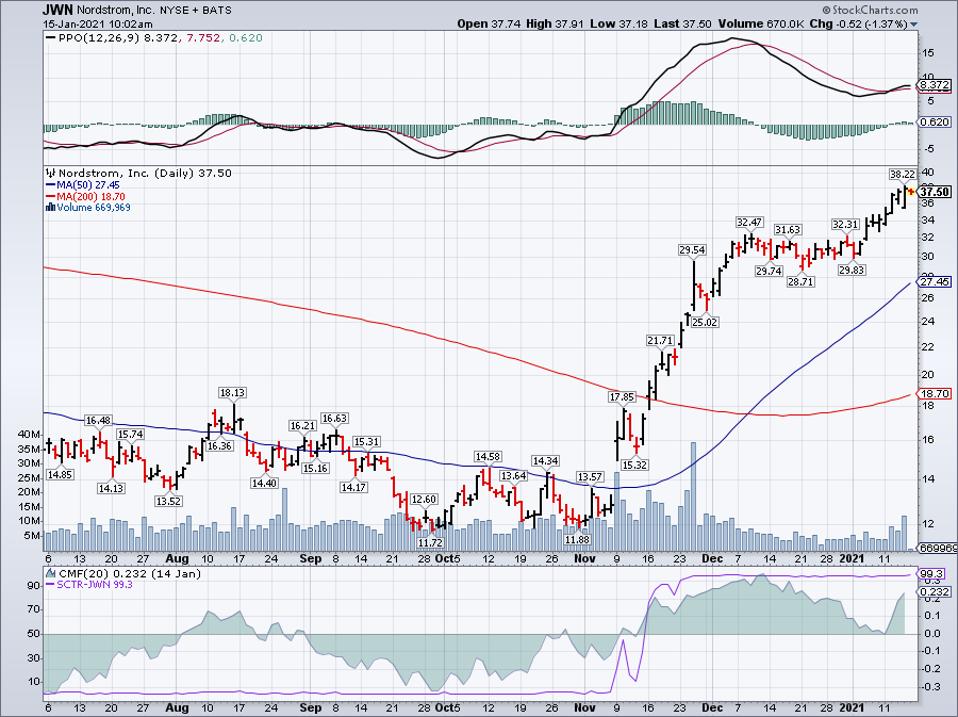Screen dimensions: 958x717
Task: Click the CMF area chart legend icon
Action: (x=51, y=573)
